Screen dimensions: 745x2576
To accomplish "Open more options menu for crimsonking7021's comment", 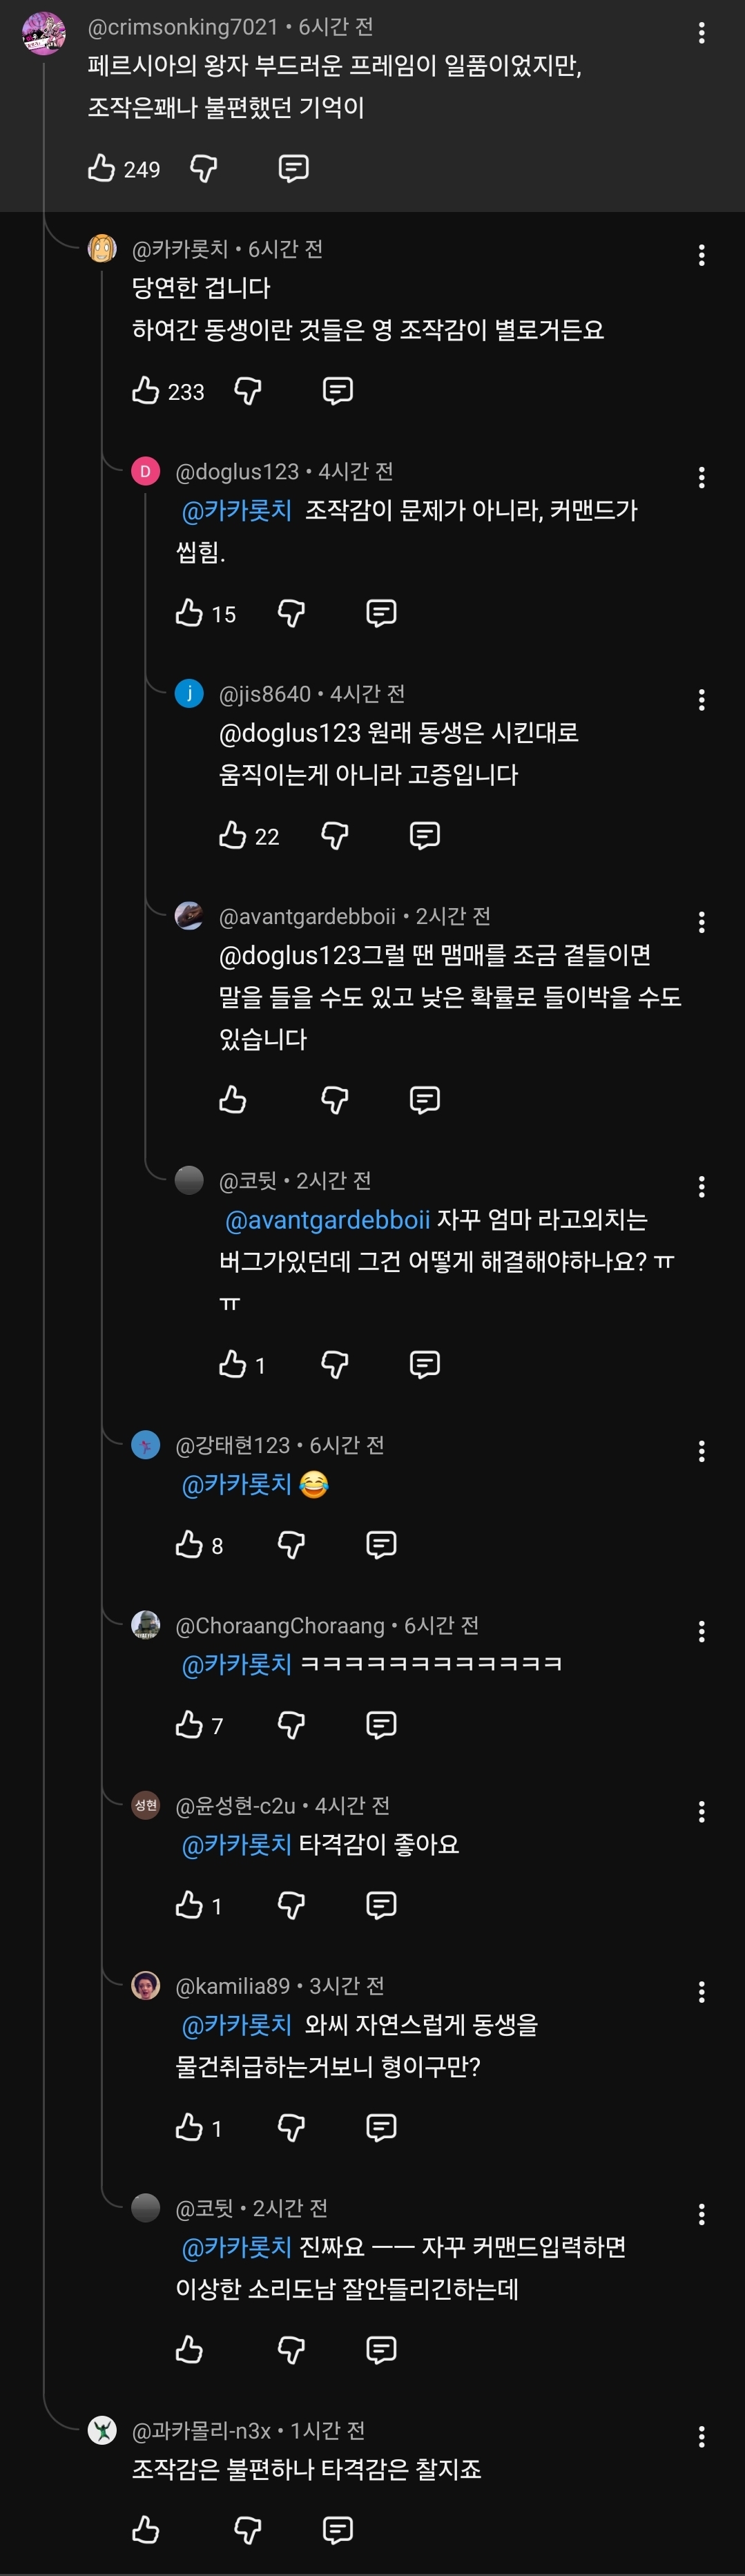I will click(701, 33).
